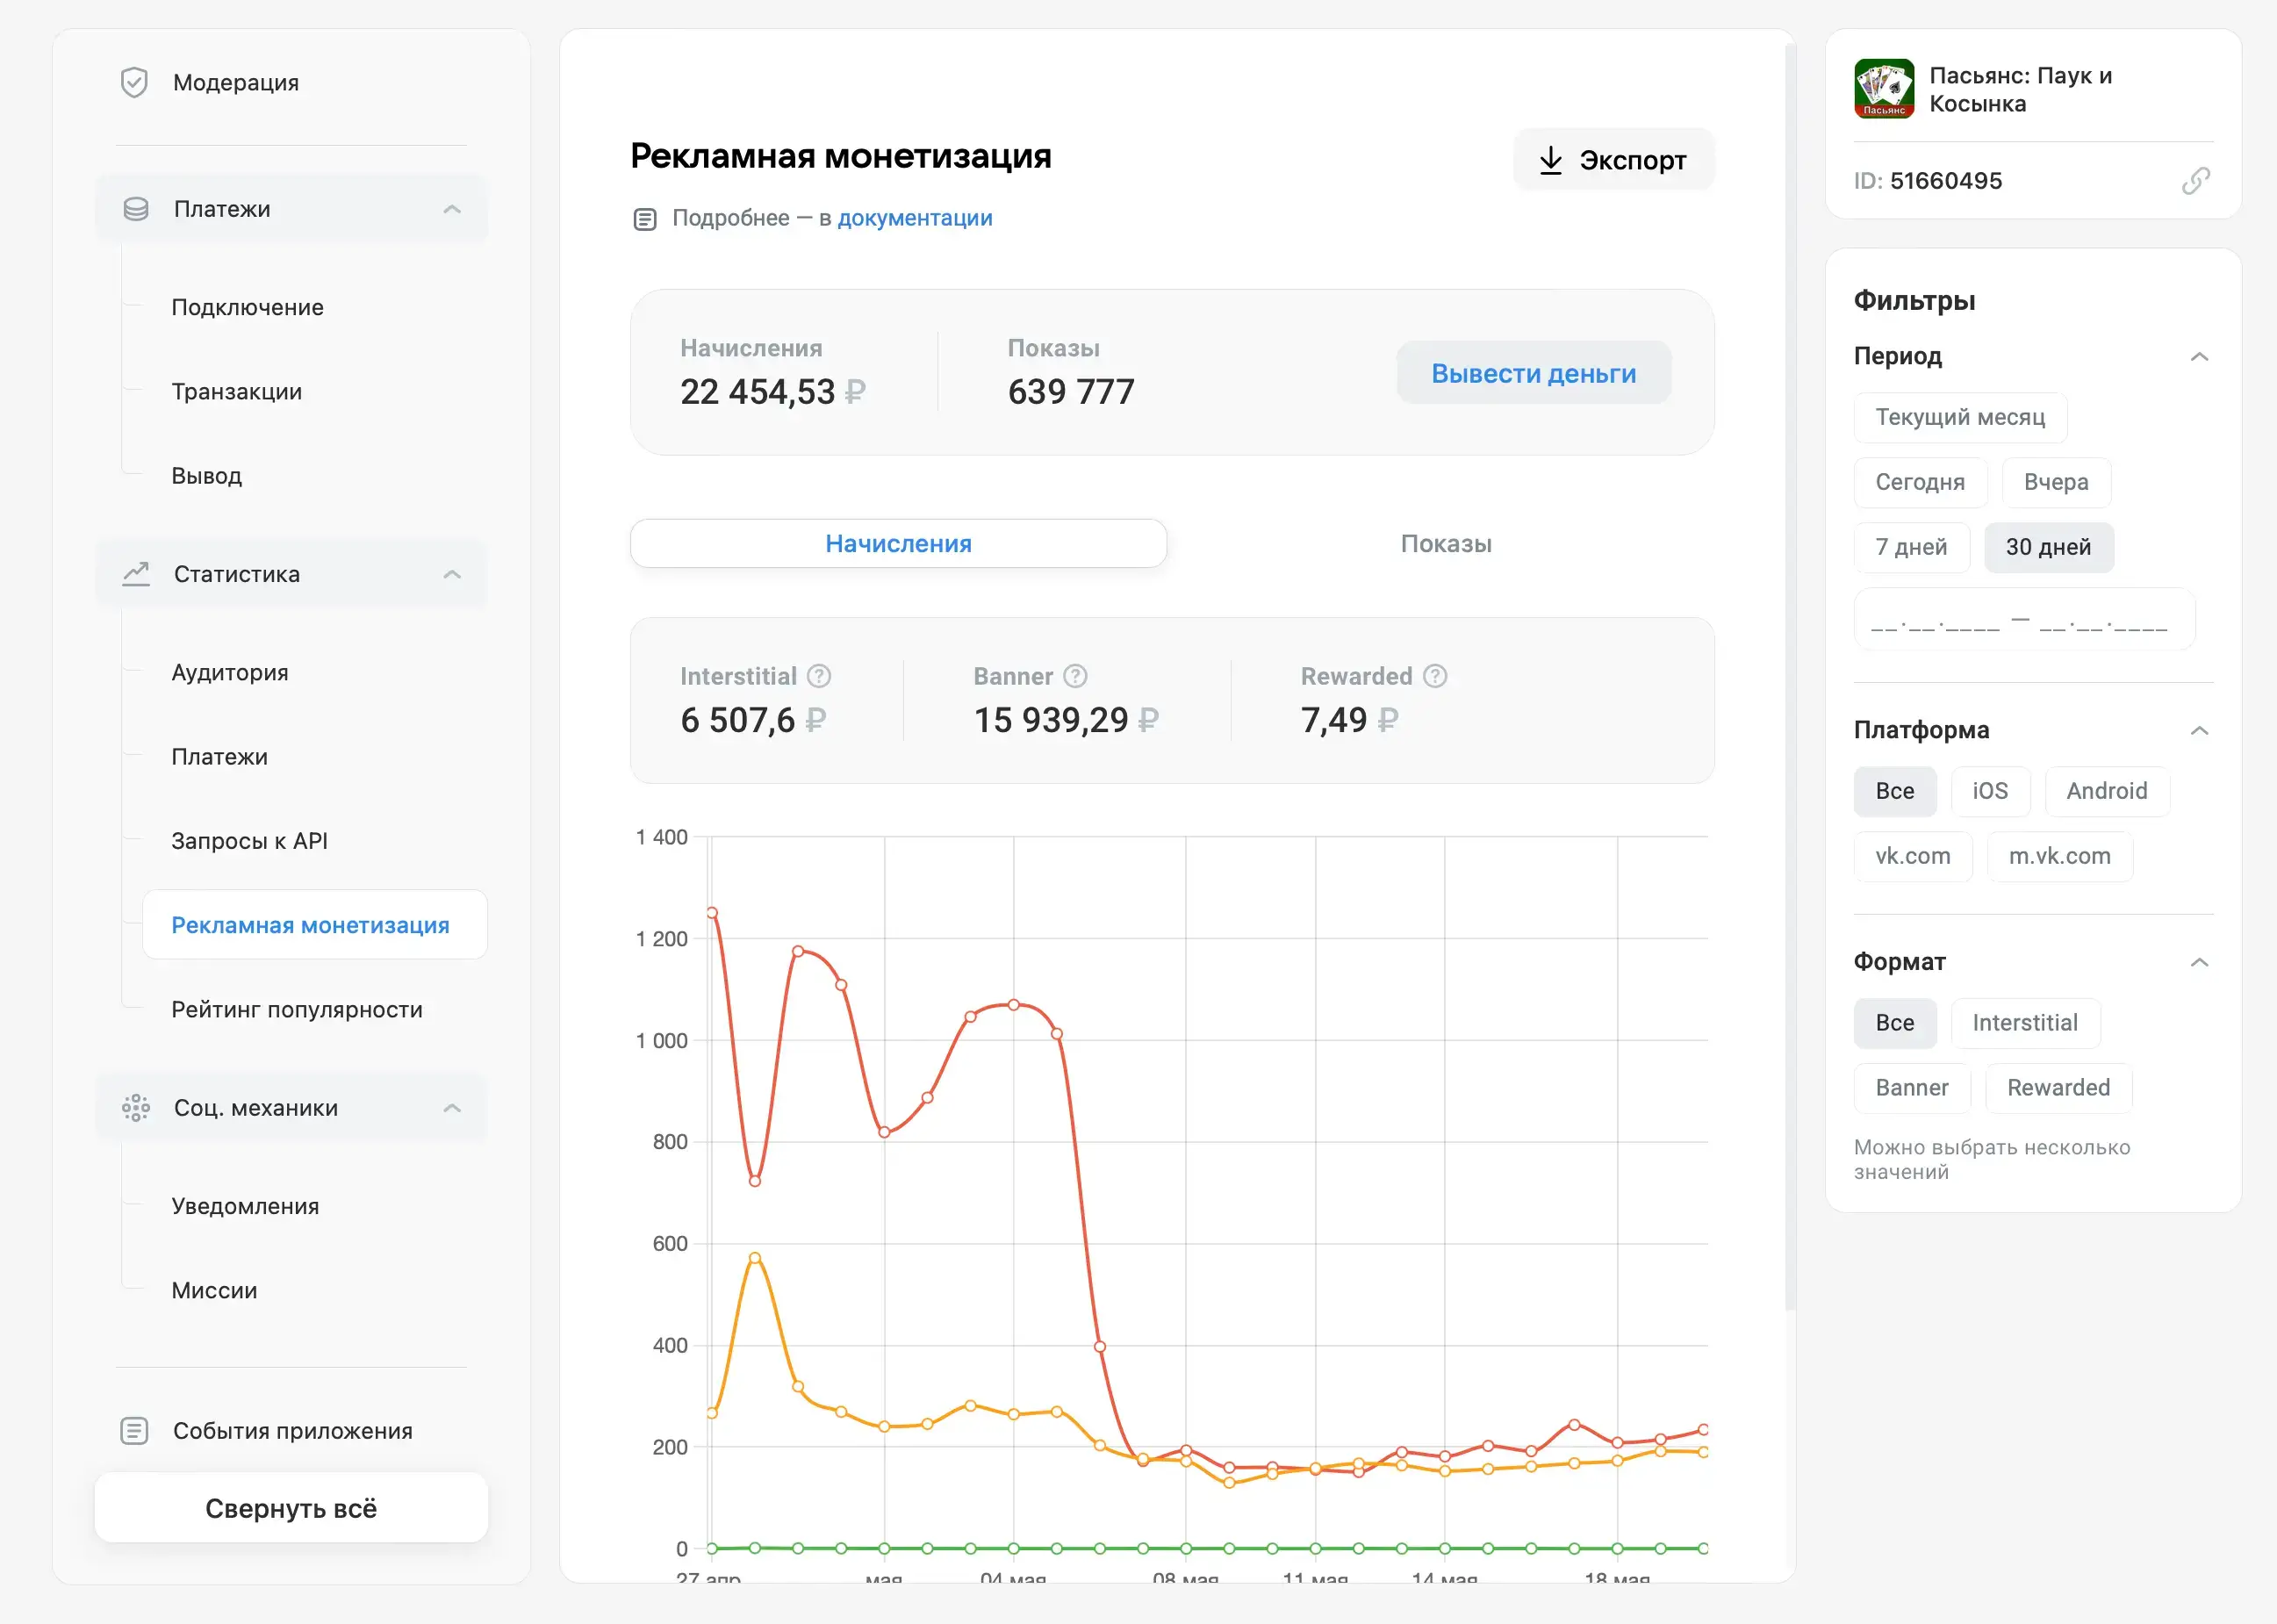Click the download arrow icon in Экспорт

coord(1550,160)
